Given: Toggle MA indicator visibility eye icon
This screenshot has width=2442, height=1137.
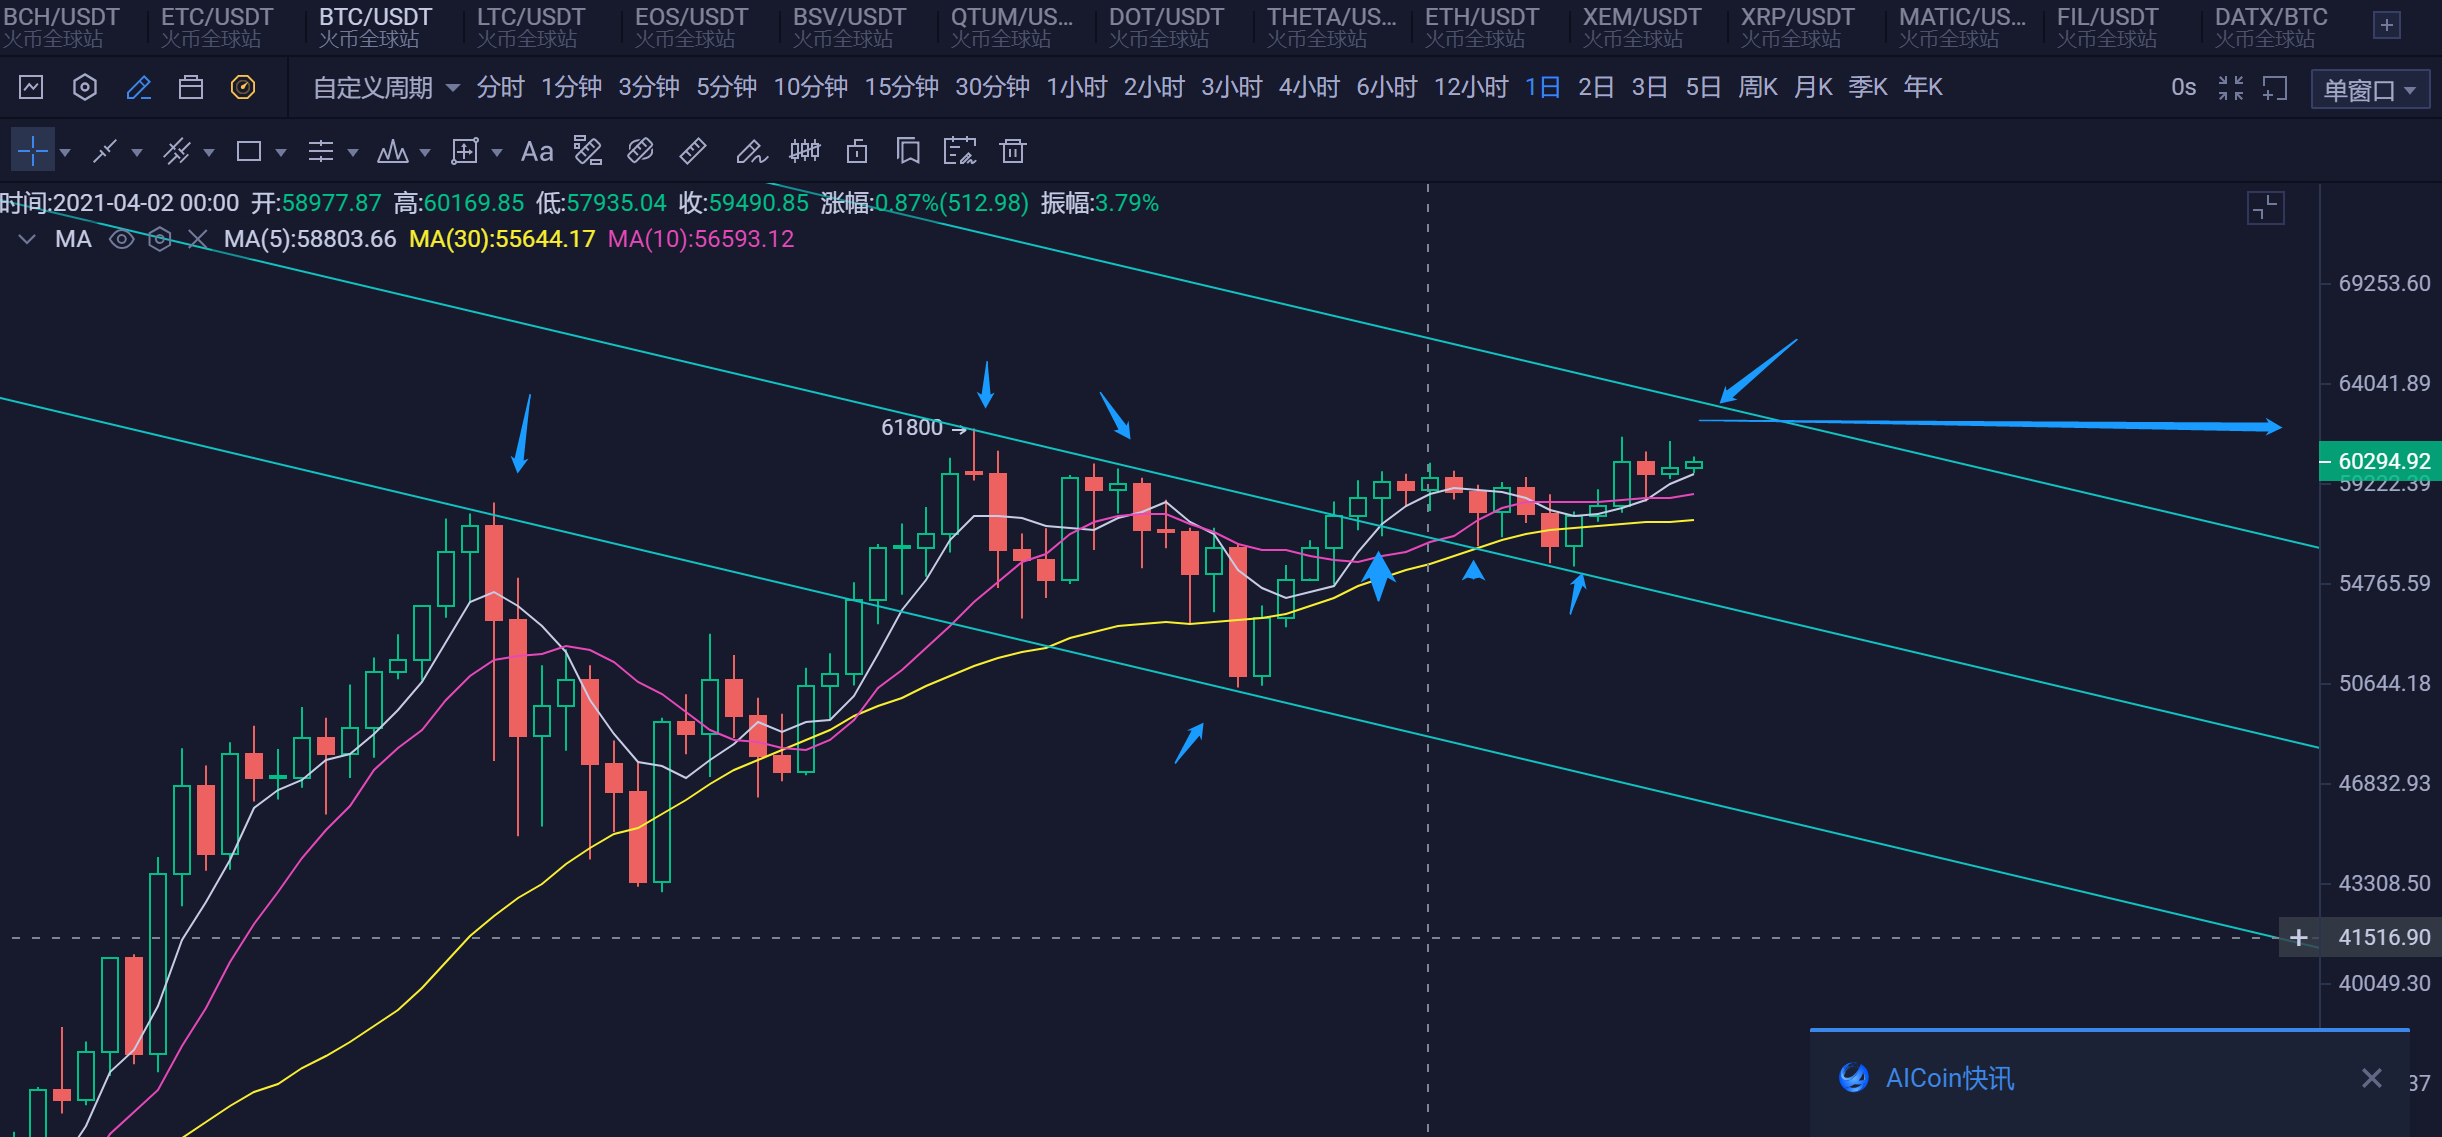Looking at the screenshot, I should (121, 239).
